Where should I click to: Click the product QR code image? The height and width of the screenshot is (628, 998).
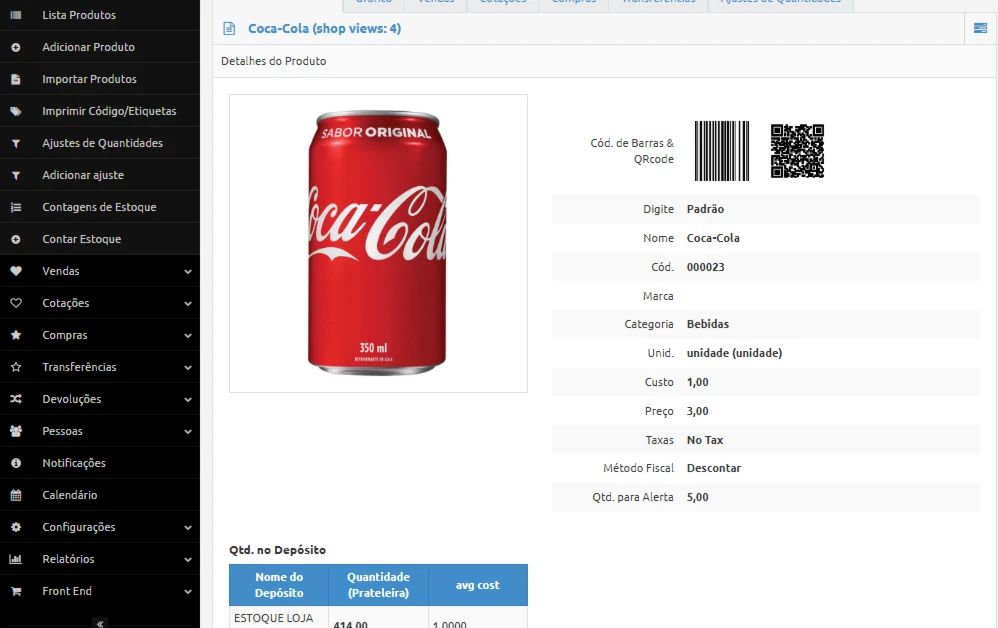pyautogui.click(x=797, y=151)
